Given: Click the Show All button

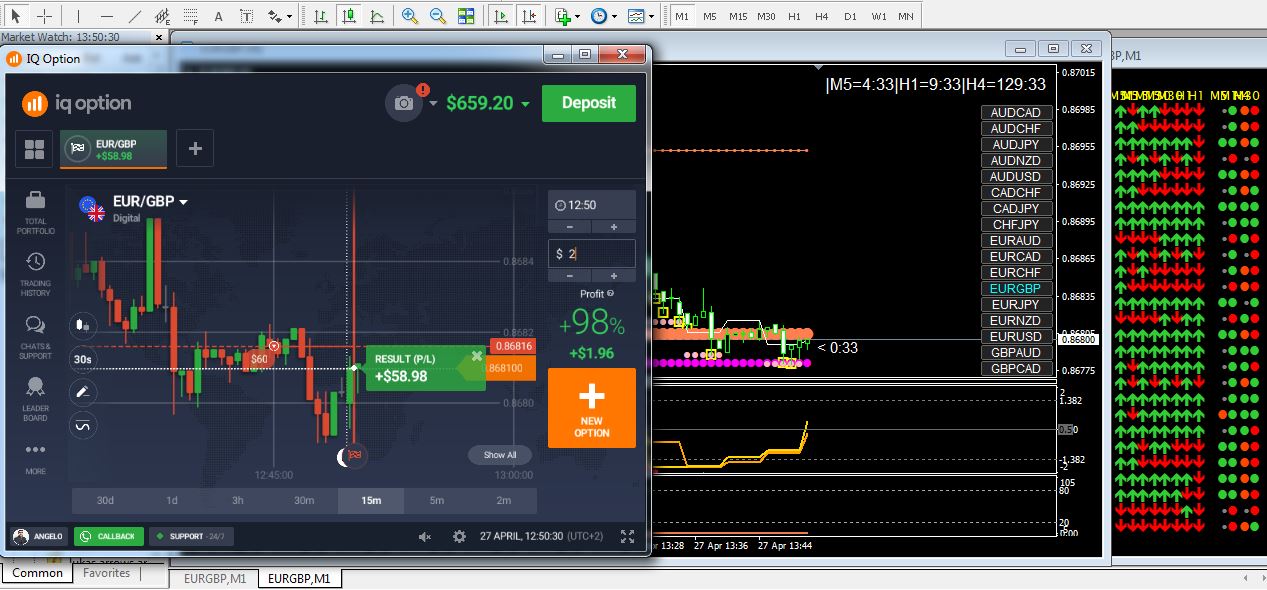Looking at the screenshot, I should coord(500,455).
